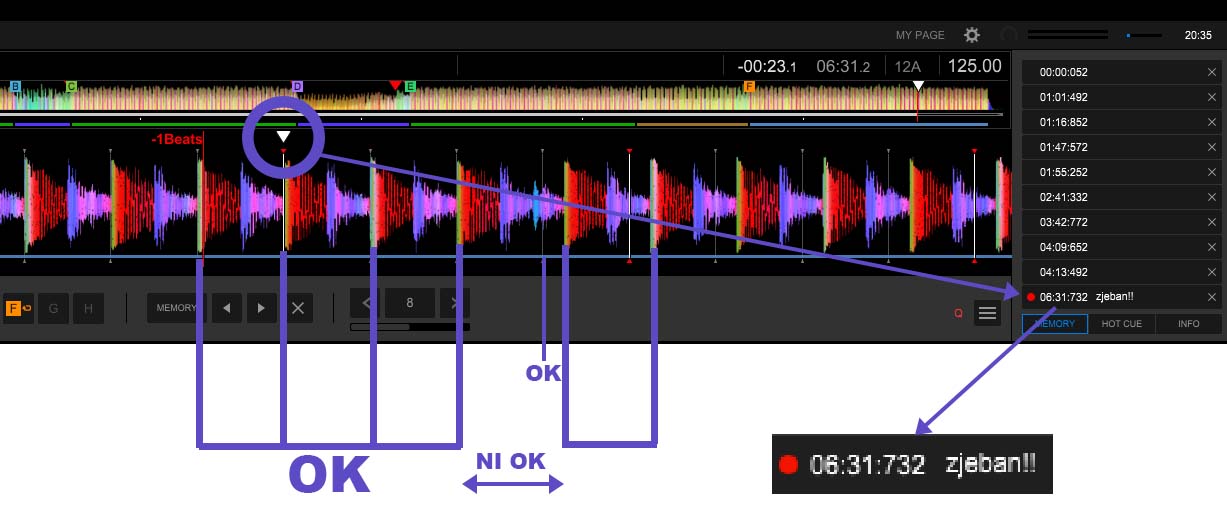This screenshot has width=1227, height=522.
Task: Delete memory cue 04:09:652
Action: click(x=1211, y=247)
